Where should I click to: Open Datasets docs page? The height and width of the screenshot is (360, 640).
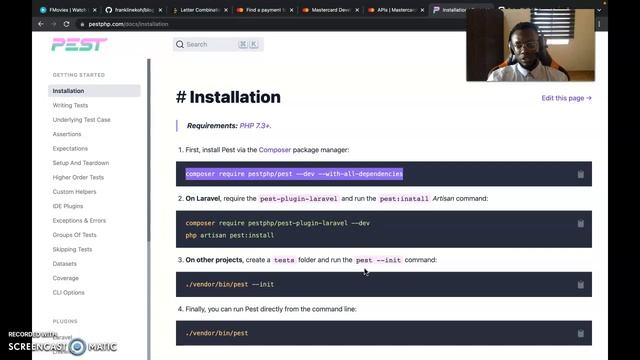point(64,264)
